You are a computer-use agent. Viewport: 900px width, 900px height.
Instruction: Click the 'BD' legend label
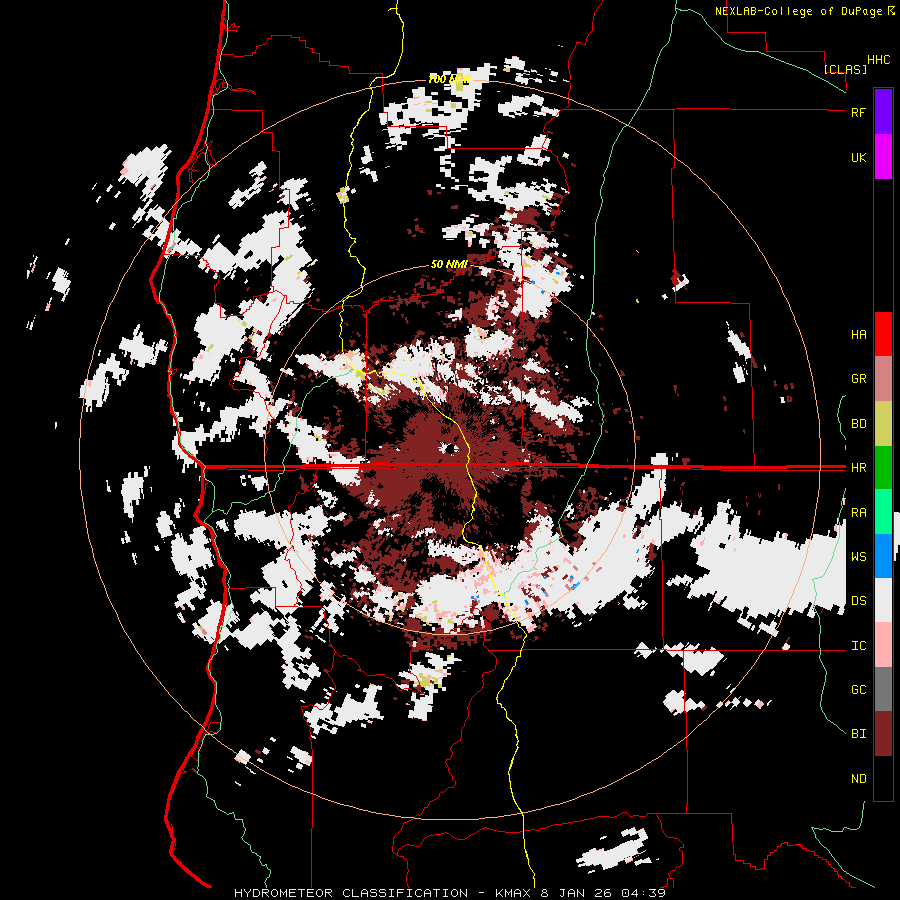click(858, 424)
